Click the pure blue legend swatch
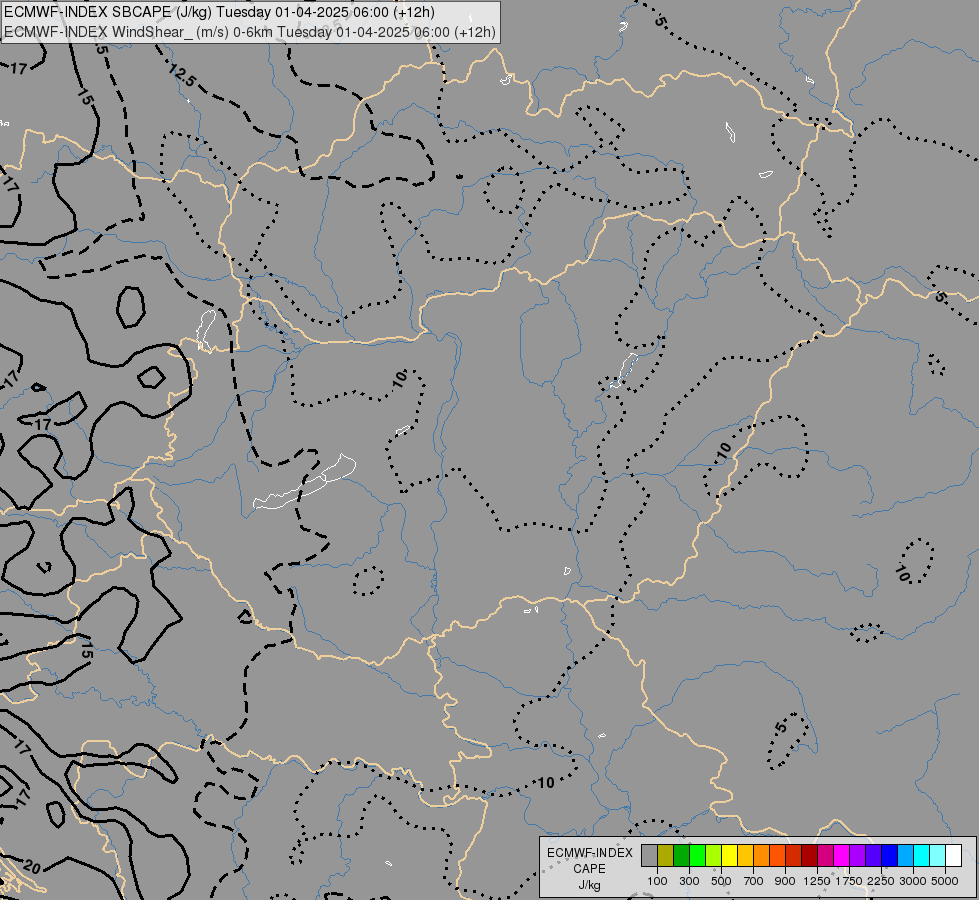Image resolution: width=979 pixels, height=900 pixels. (889, 856)
